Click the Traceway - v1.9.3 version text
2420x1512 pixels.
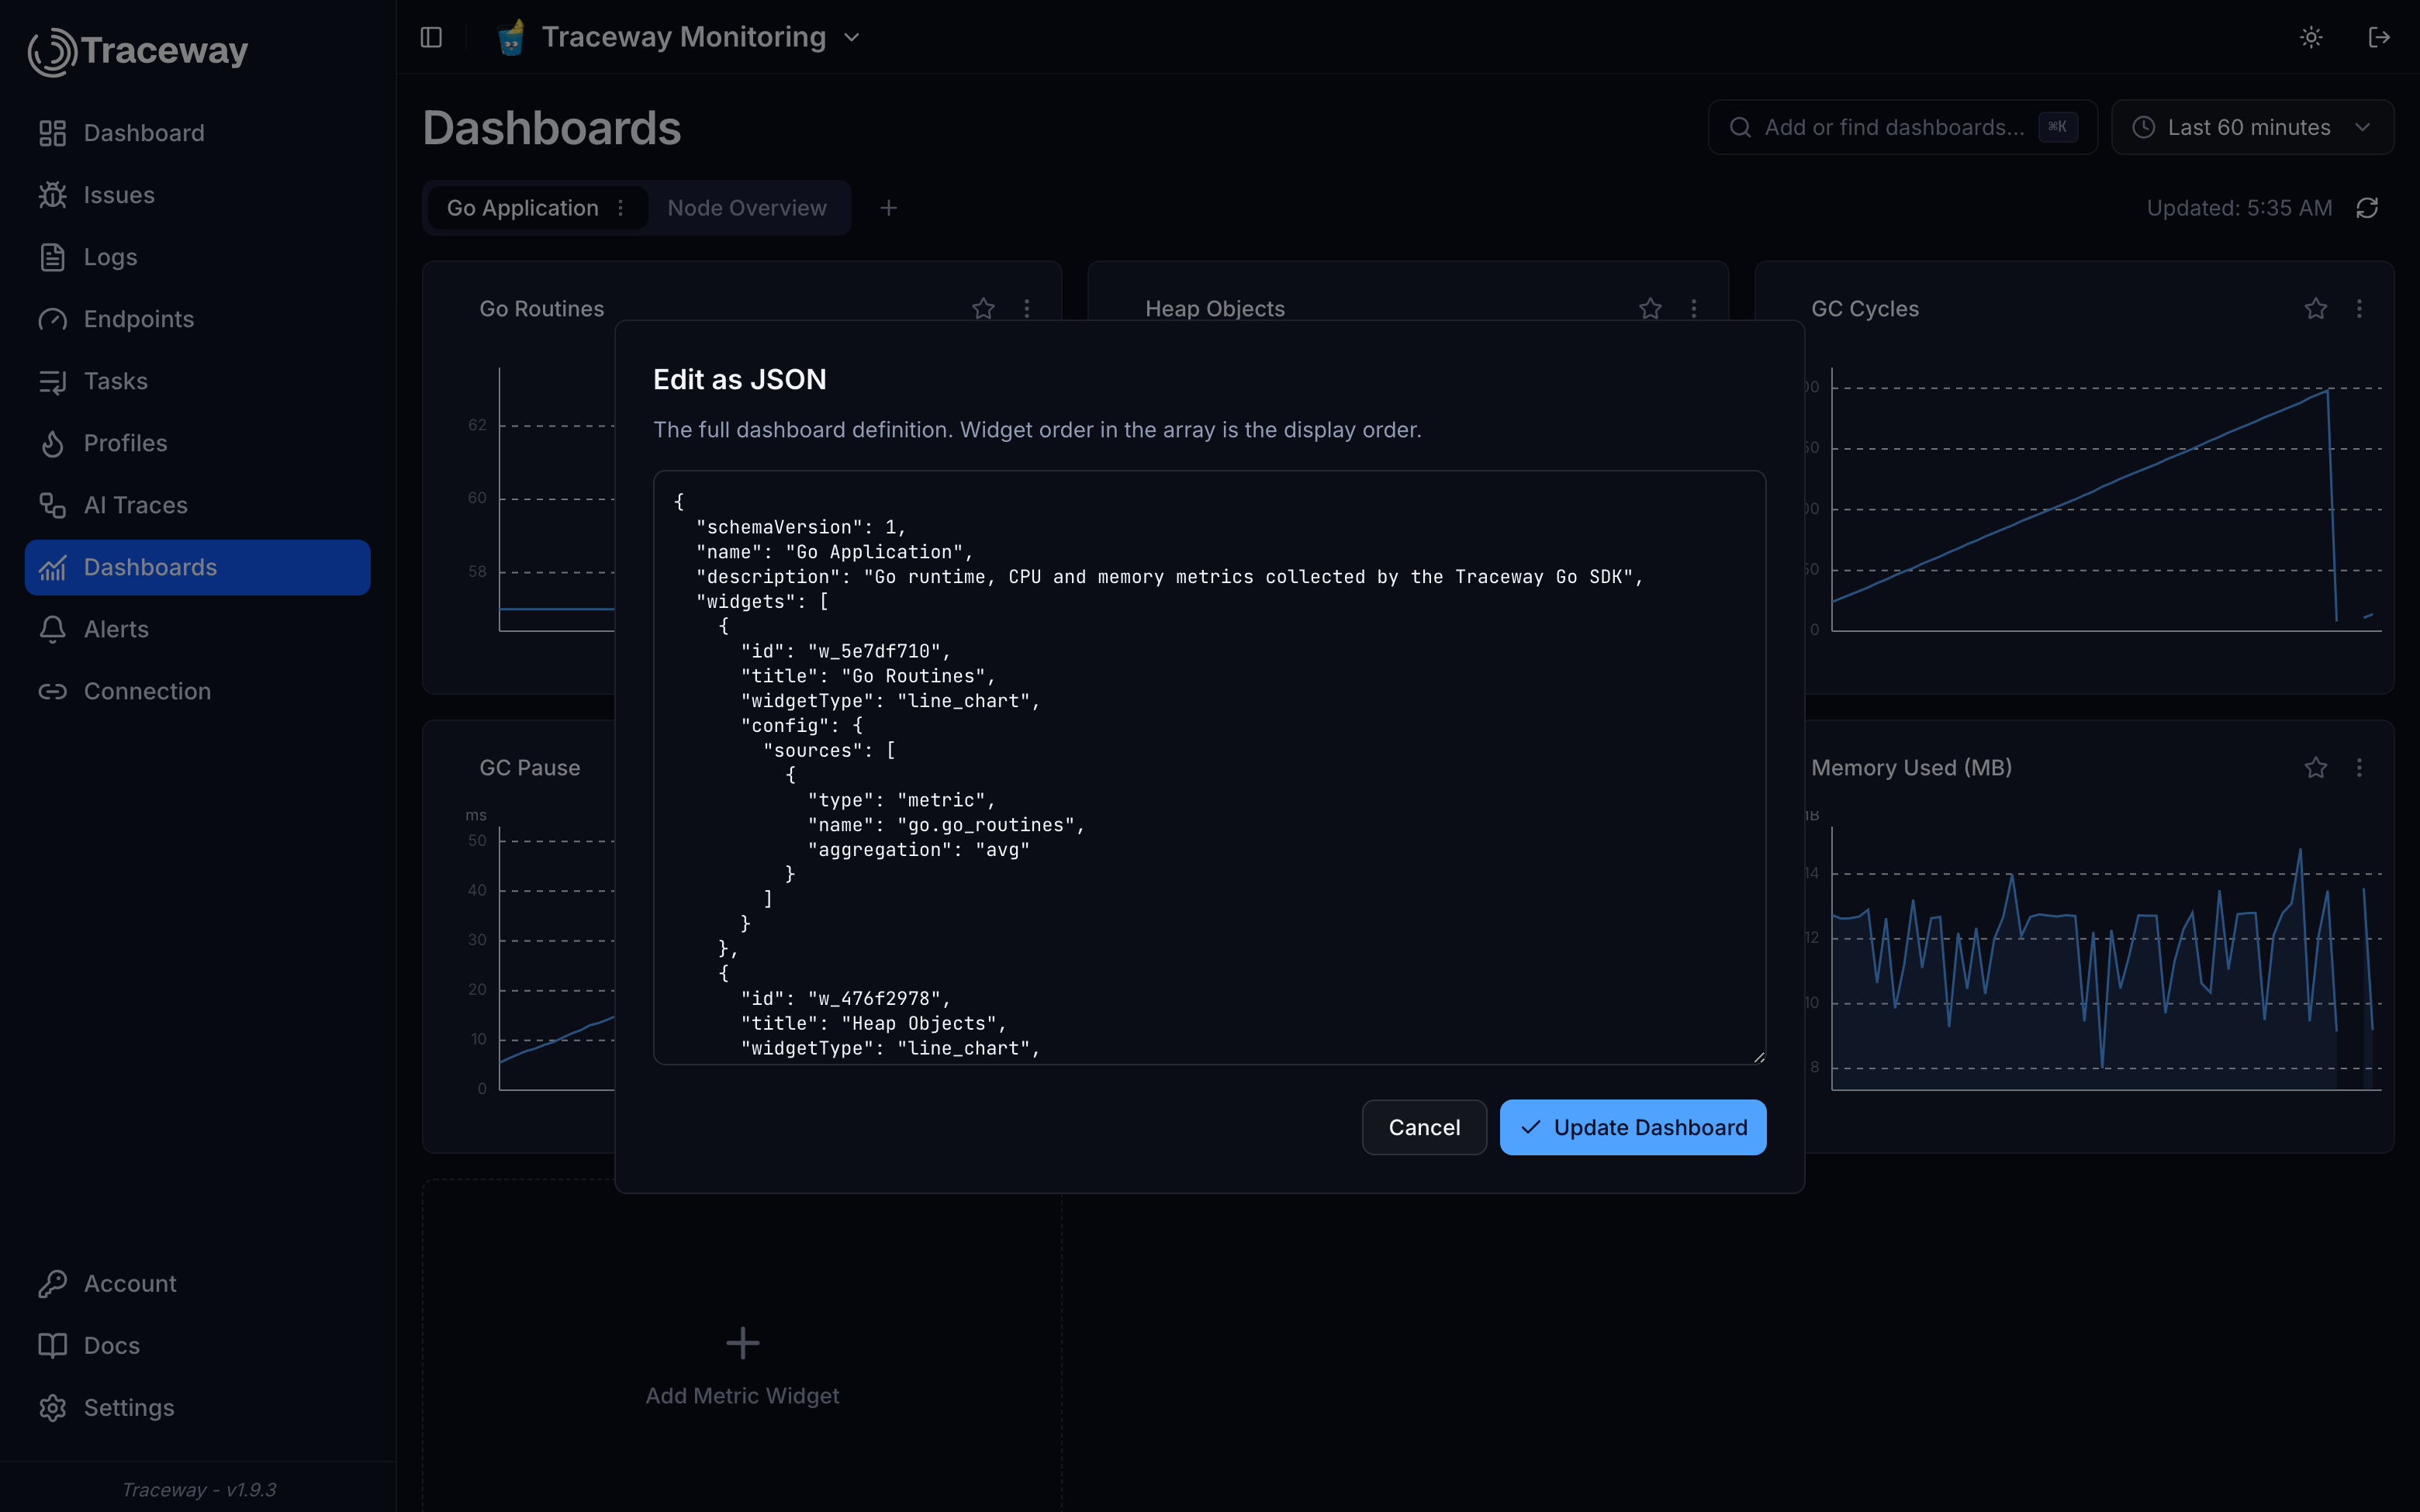(199, 1489)
